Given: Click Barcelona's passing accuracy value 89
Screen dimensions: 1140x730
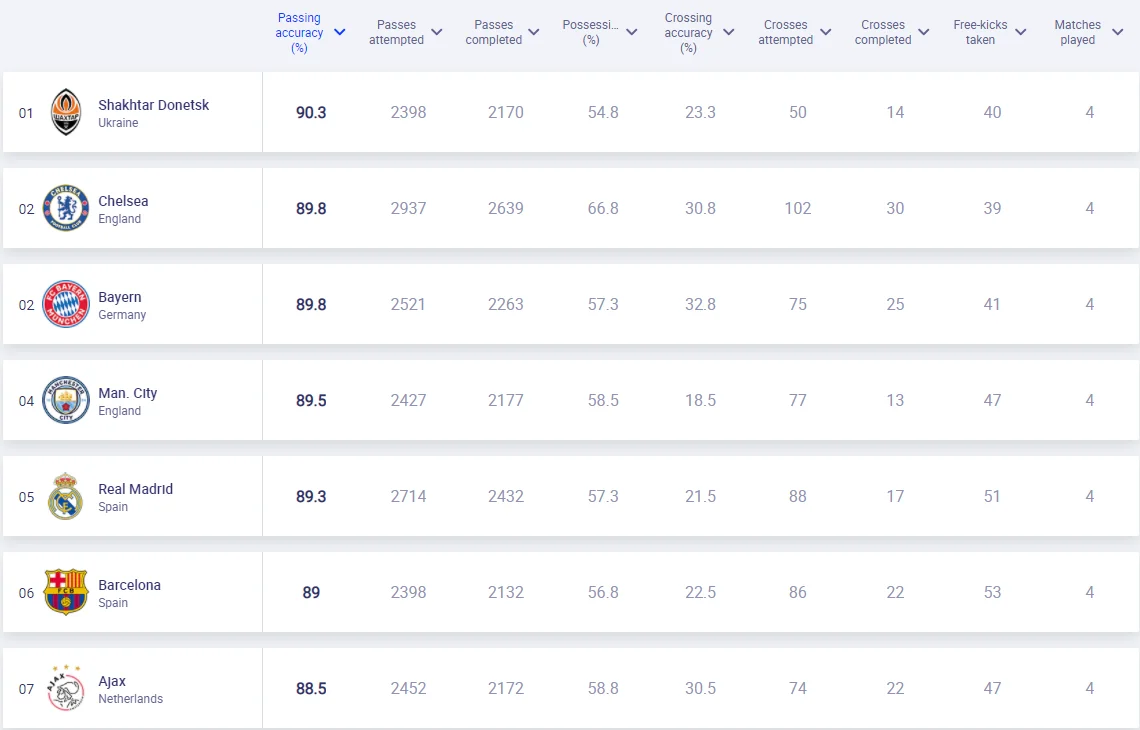Looking at the screenshot, I should pos(311,593).
